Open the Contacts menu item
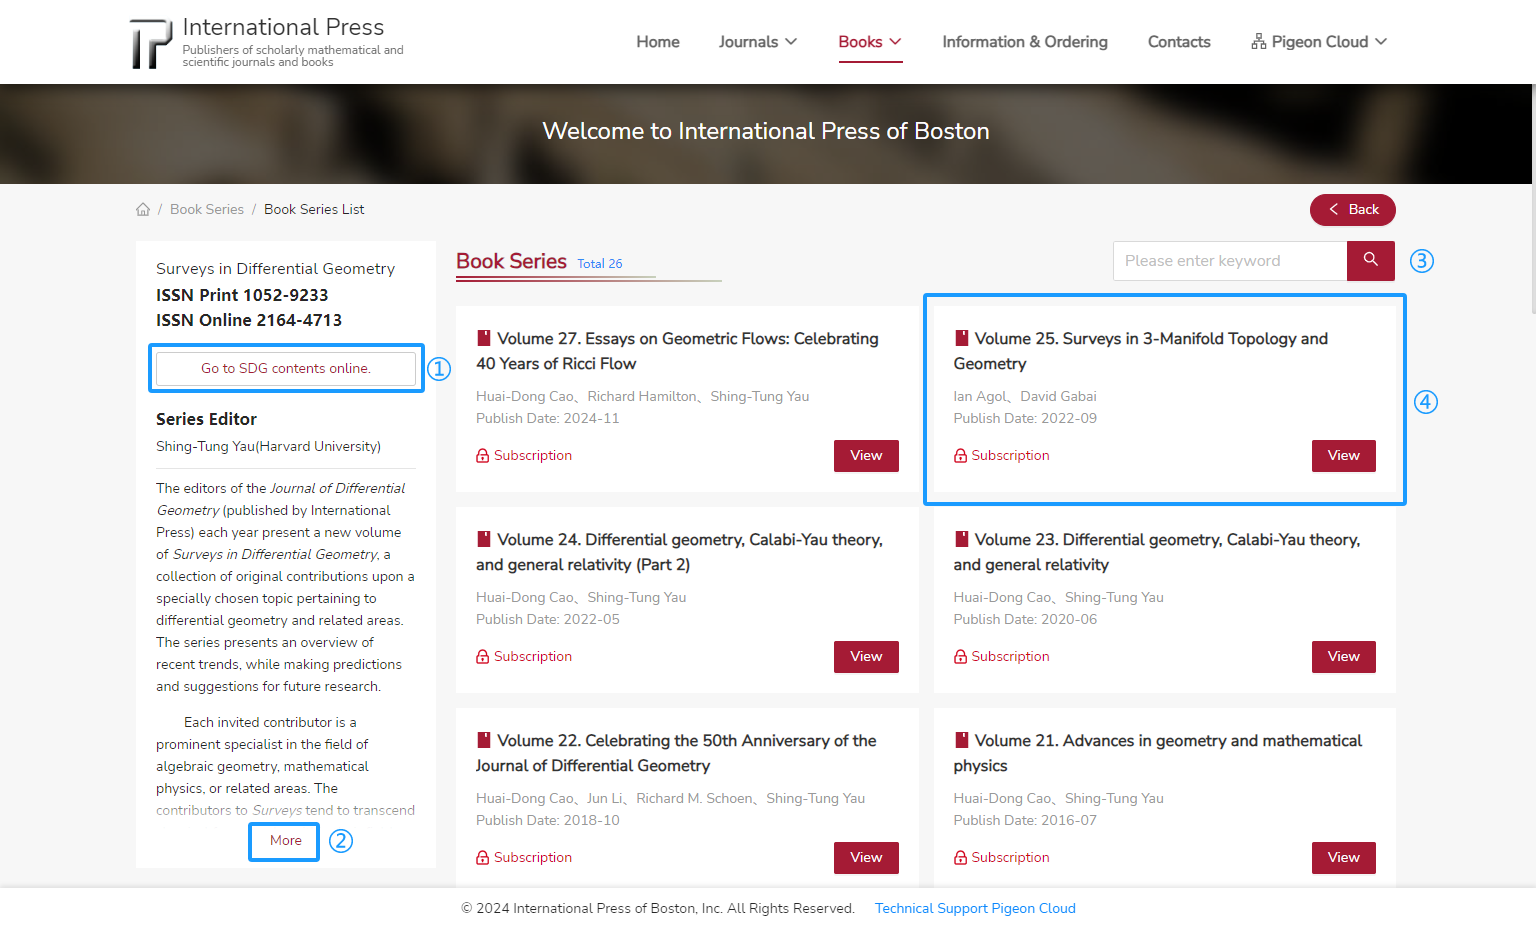Viewport: 1536px width, 930px height. [1179, 42]
